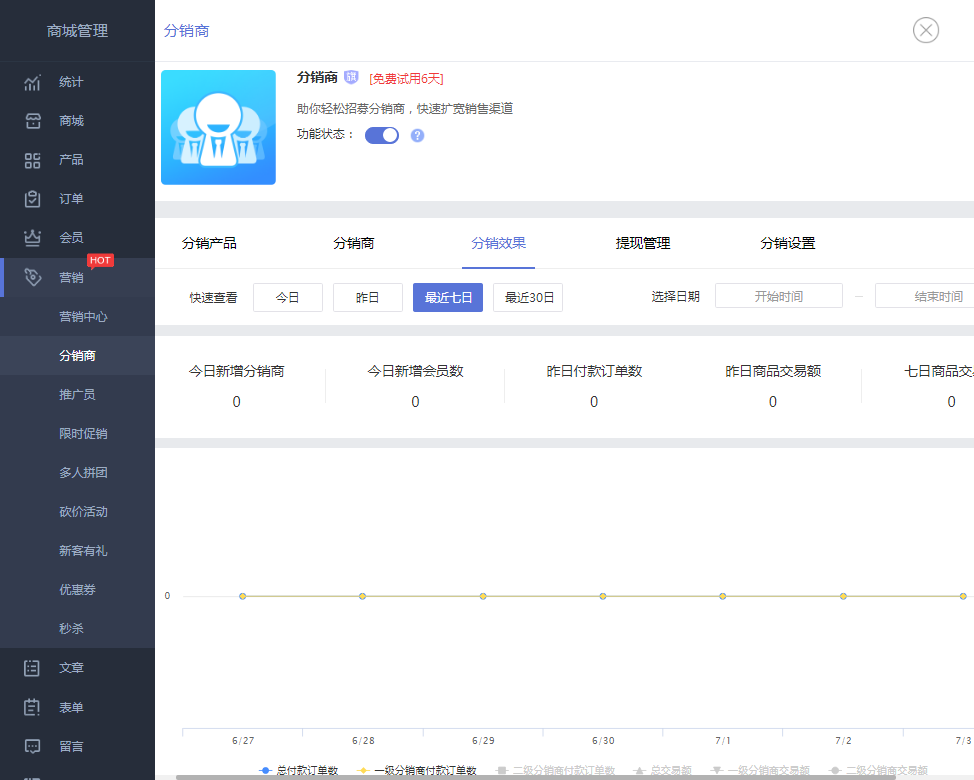The height and width of the screenshot is (780, 974).
Task: Click the 分销商 panel title
Action: coord(186,31)
